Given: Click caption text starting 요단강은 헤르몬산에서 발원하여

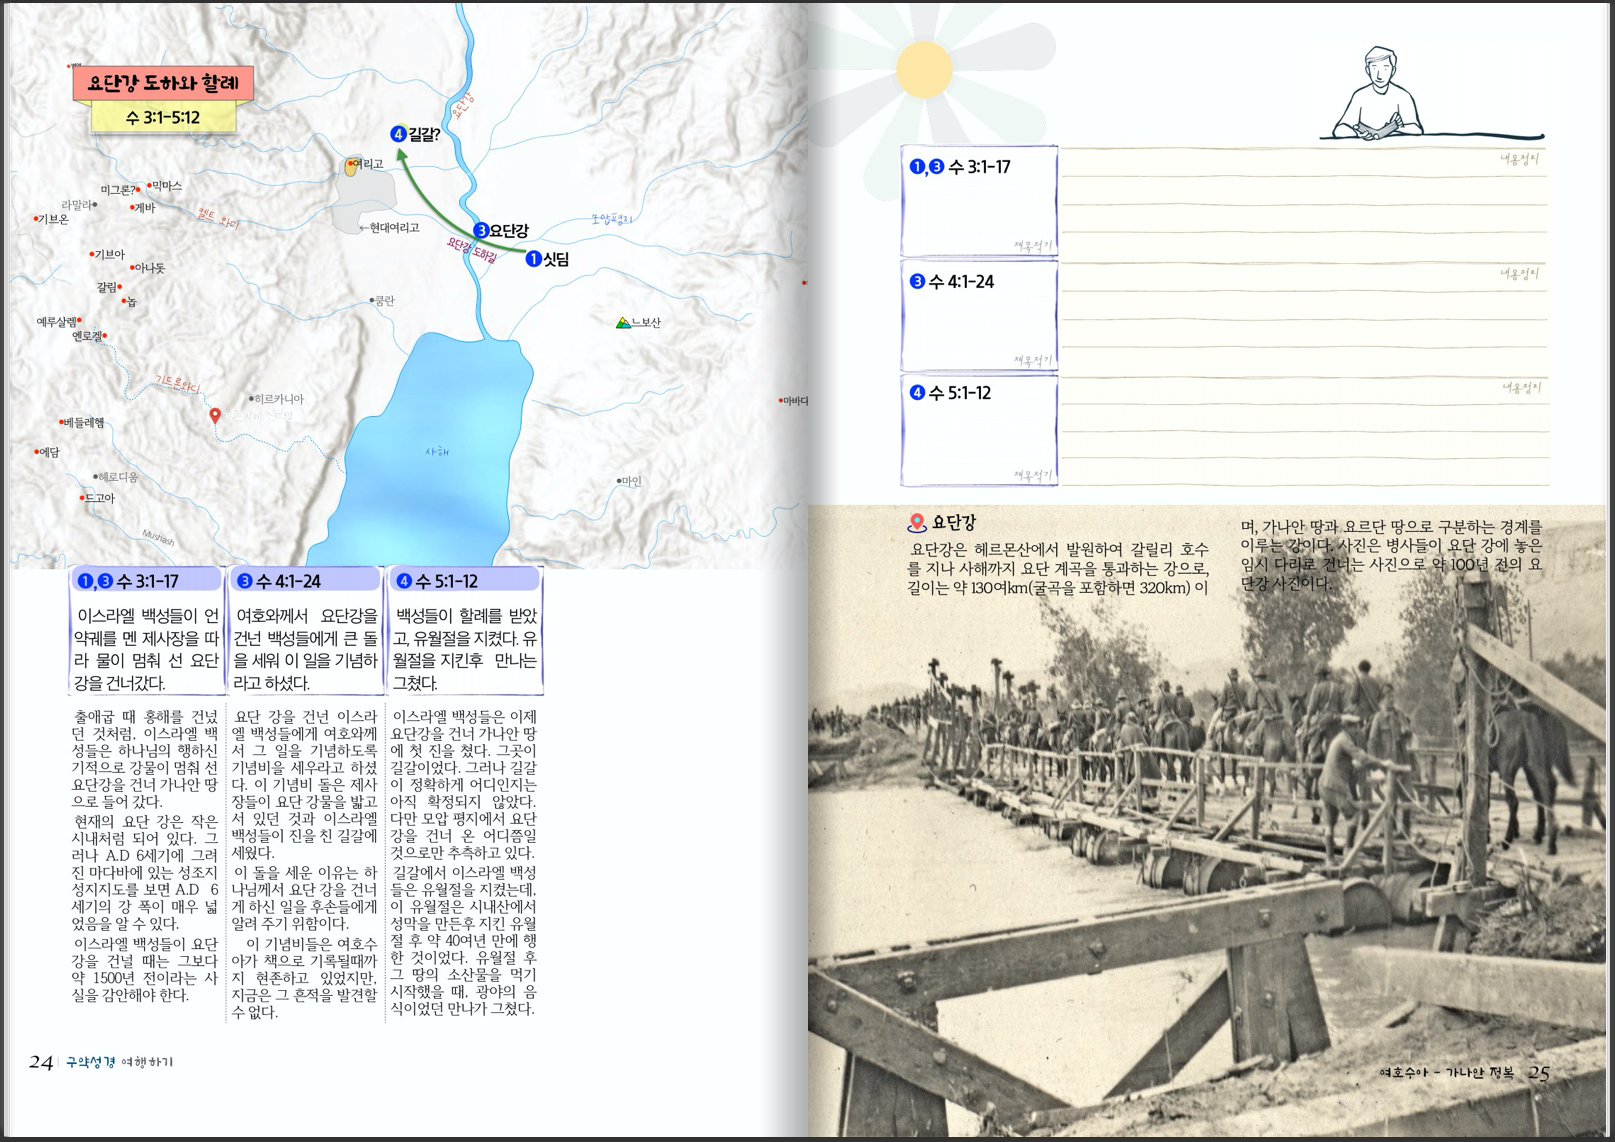Looking at the screenshot, I should coord(1058,568).
